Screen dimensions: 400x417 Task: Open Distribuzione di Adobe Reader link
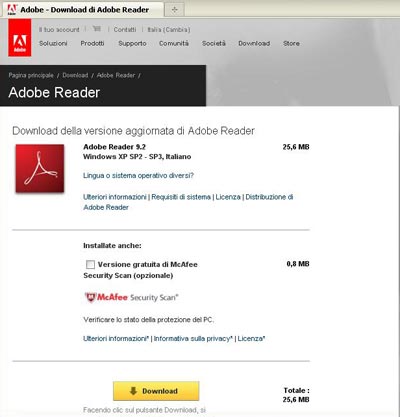click(x=188, y=202)
